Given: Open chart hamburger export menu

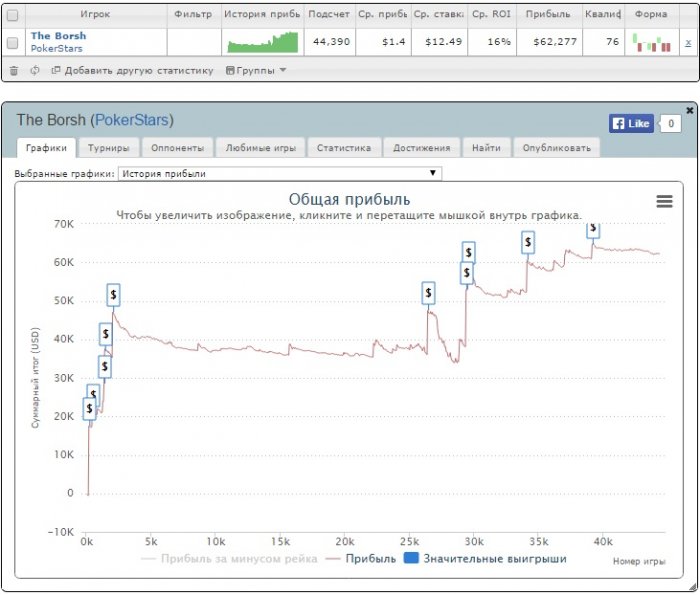Looking at the screenshot, I should point(664,201).
